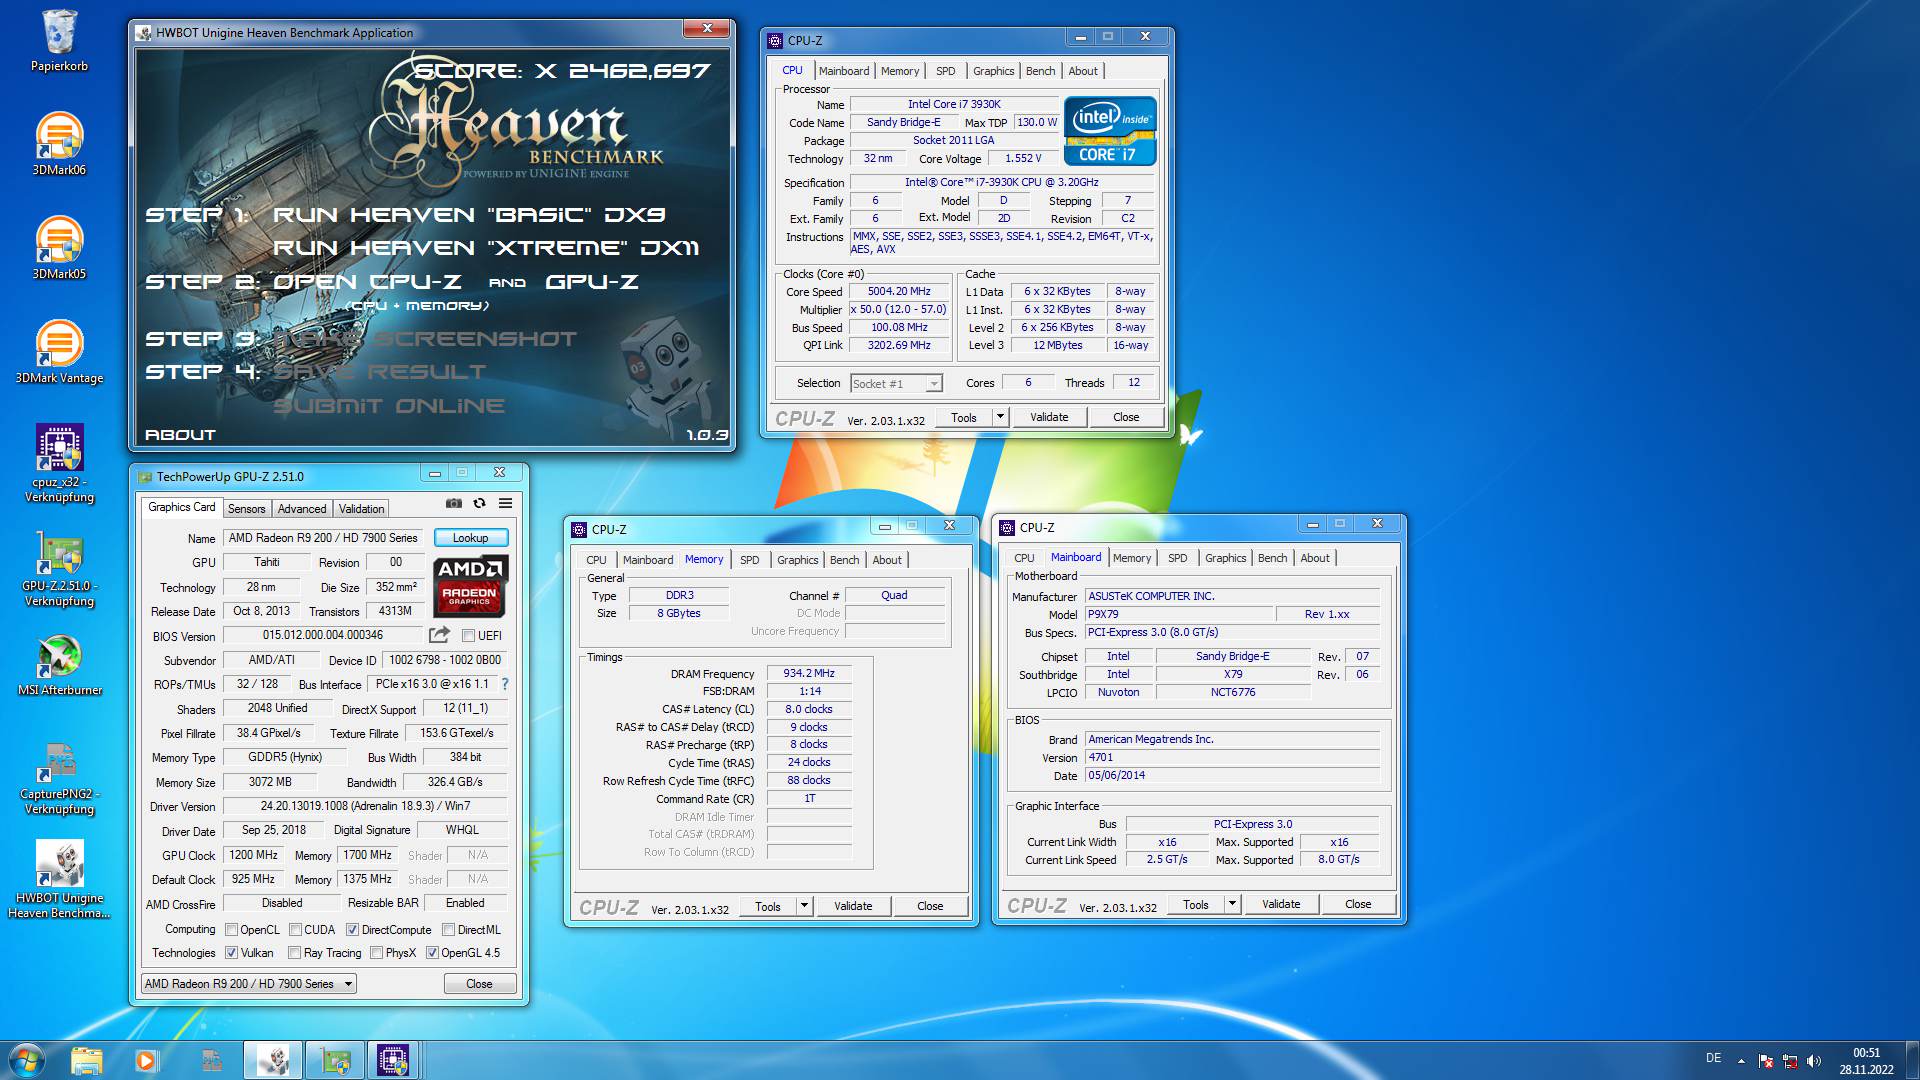The height and width of the screenshot is (1080, 1920).
Task: Open GPU-Z hamburger menu icon
Action: point(505,503)
